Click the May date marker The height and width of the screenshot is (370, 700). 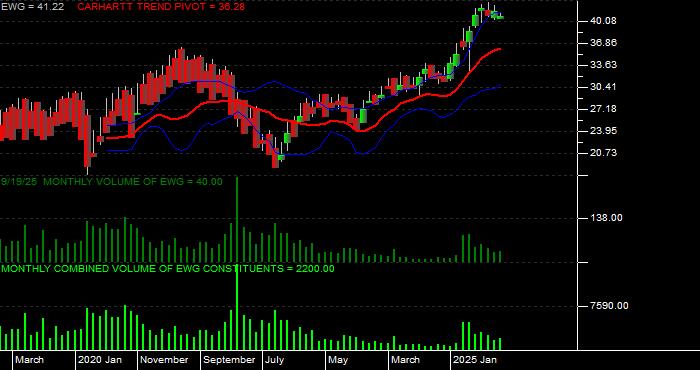click(338, 360)
